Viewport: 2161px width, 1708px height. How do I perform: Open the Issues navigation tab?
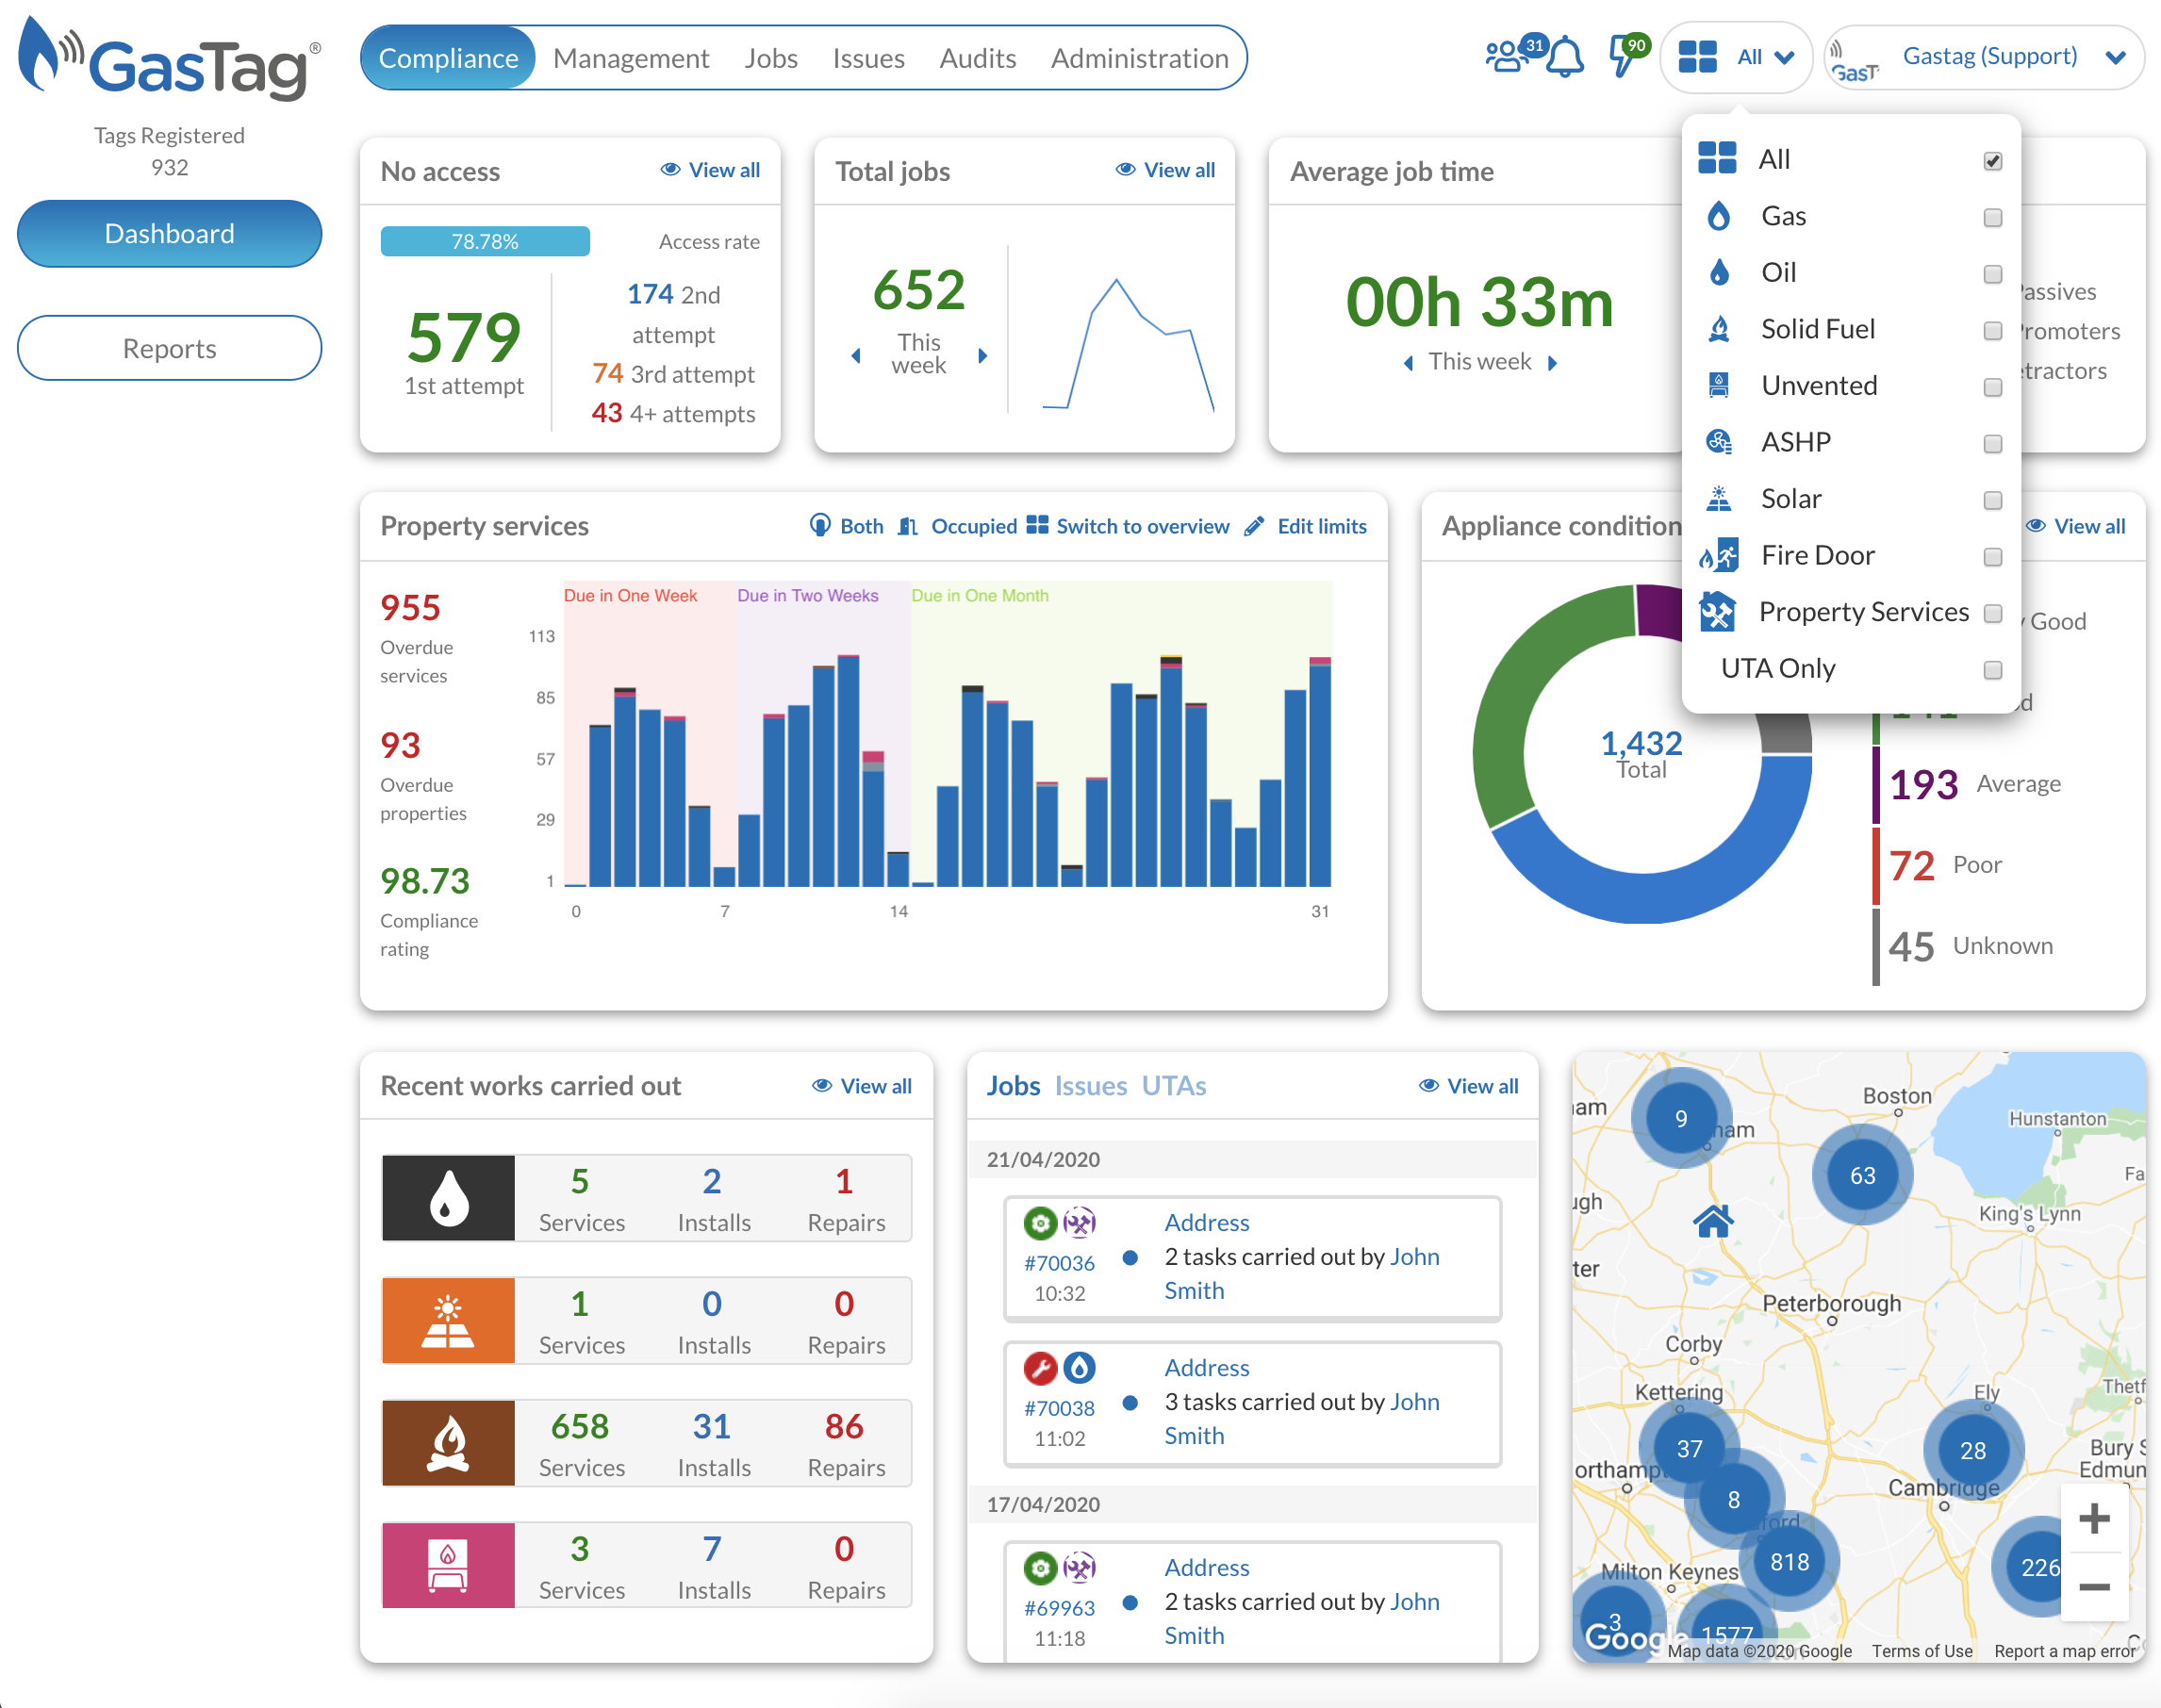(x=868, y=58)
